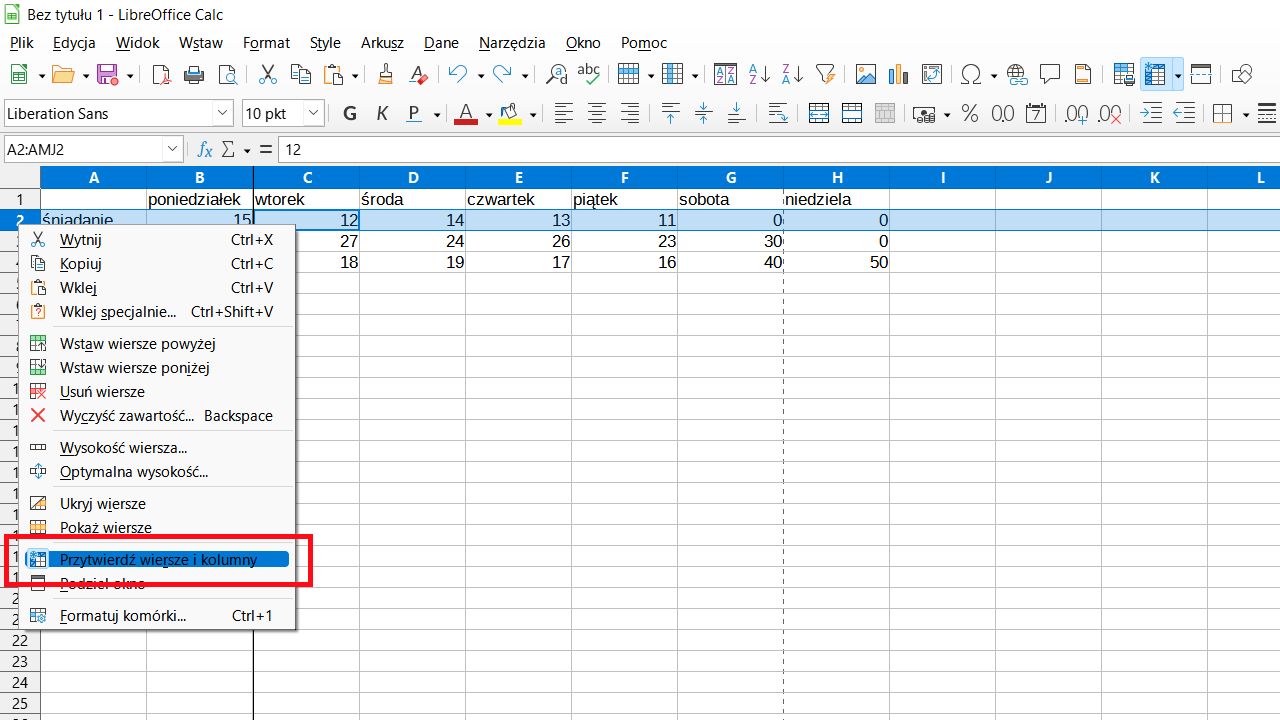This screenshot has height=720, width=1280.
Task: Sort data ascending with the A-Z icon
Action: pyautogui.click(x=759, y=74)
